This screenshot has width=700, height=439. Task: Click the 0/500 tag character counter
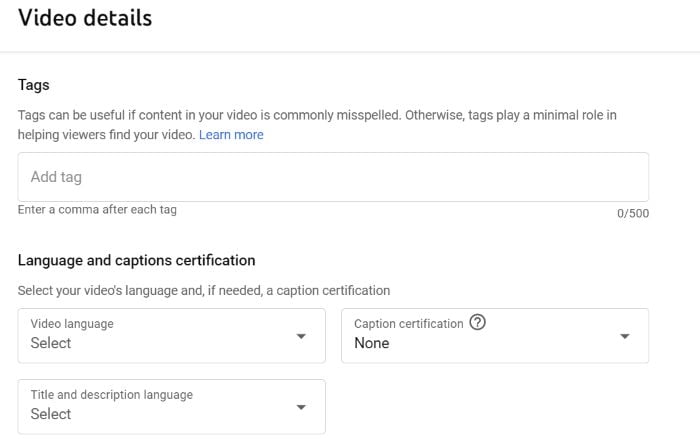633,213
